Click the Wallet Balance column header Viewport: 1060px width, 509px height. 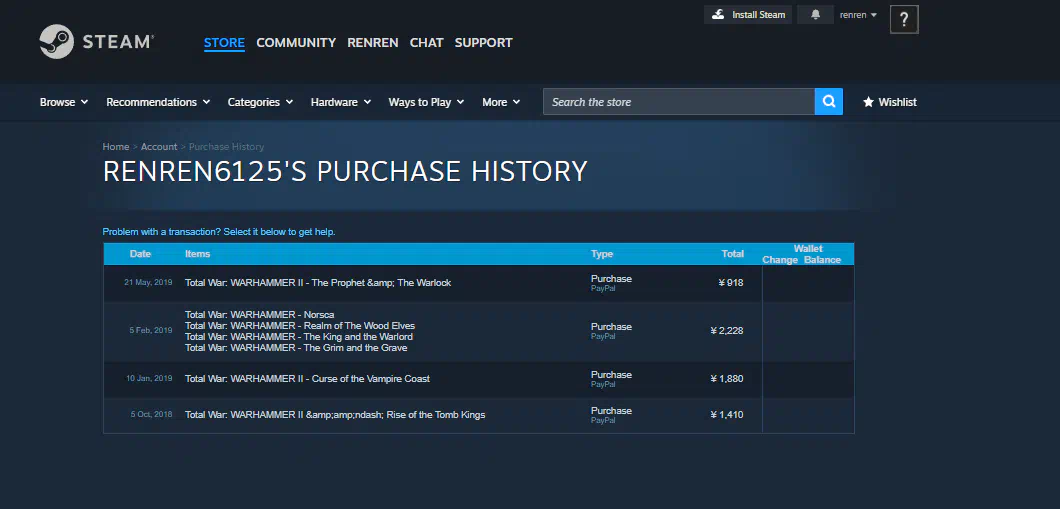822,260
